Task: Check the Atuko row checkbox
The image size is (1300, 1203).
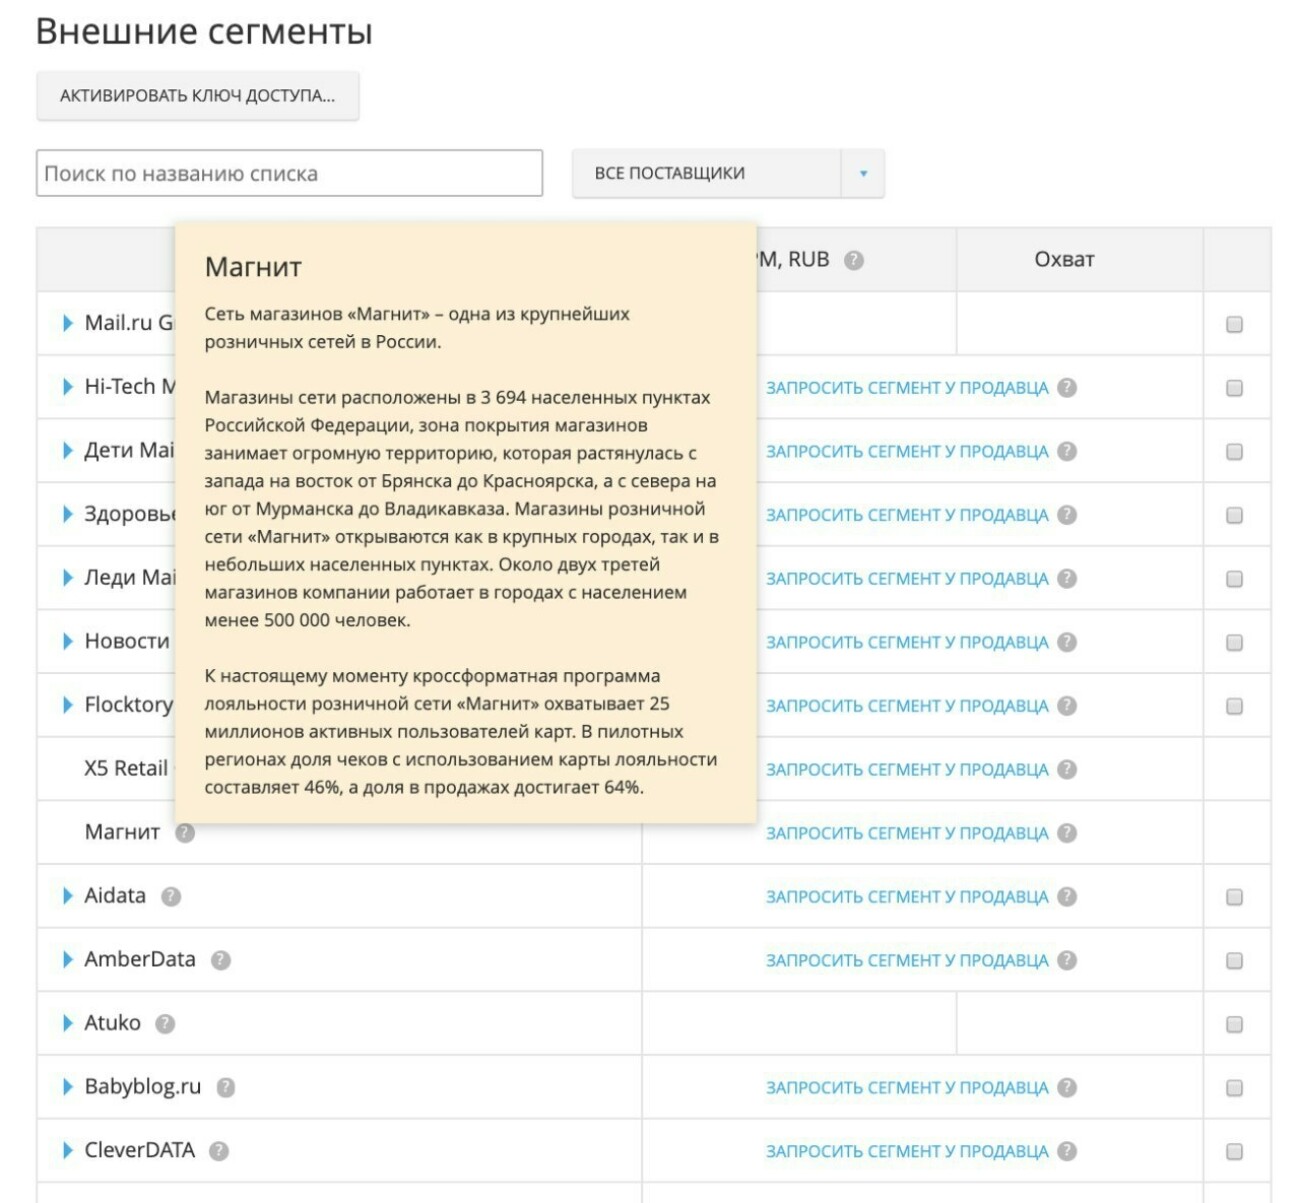Action: (x=1234, y=1024)
